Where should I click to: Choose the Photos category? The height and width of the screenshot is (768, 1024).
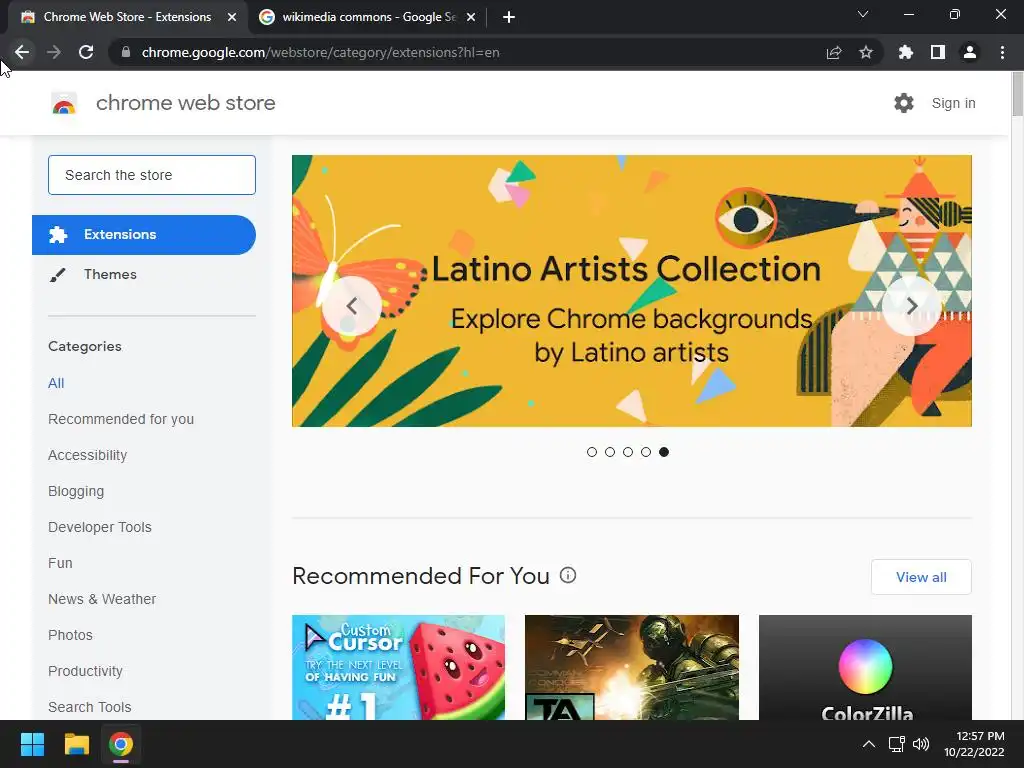[x=71, y=635]
